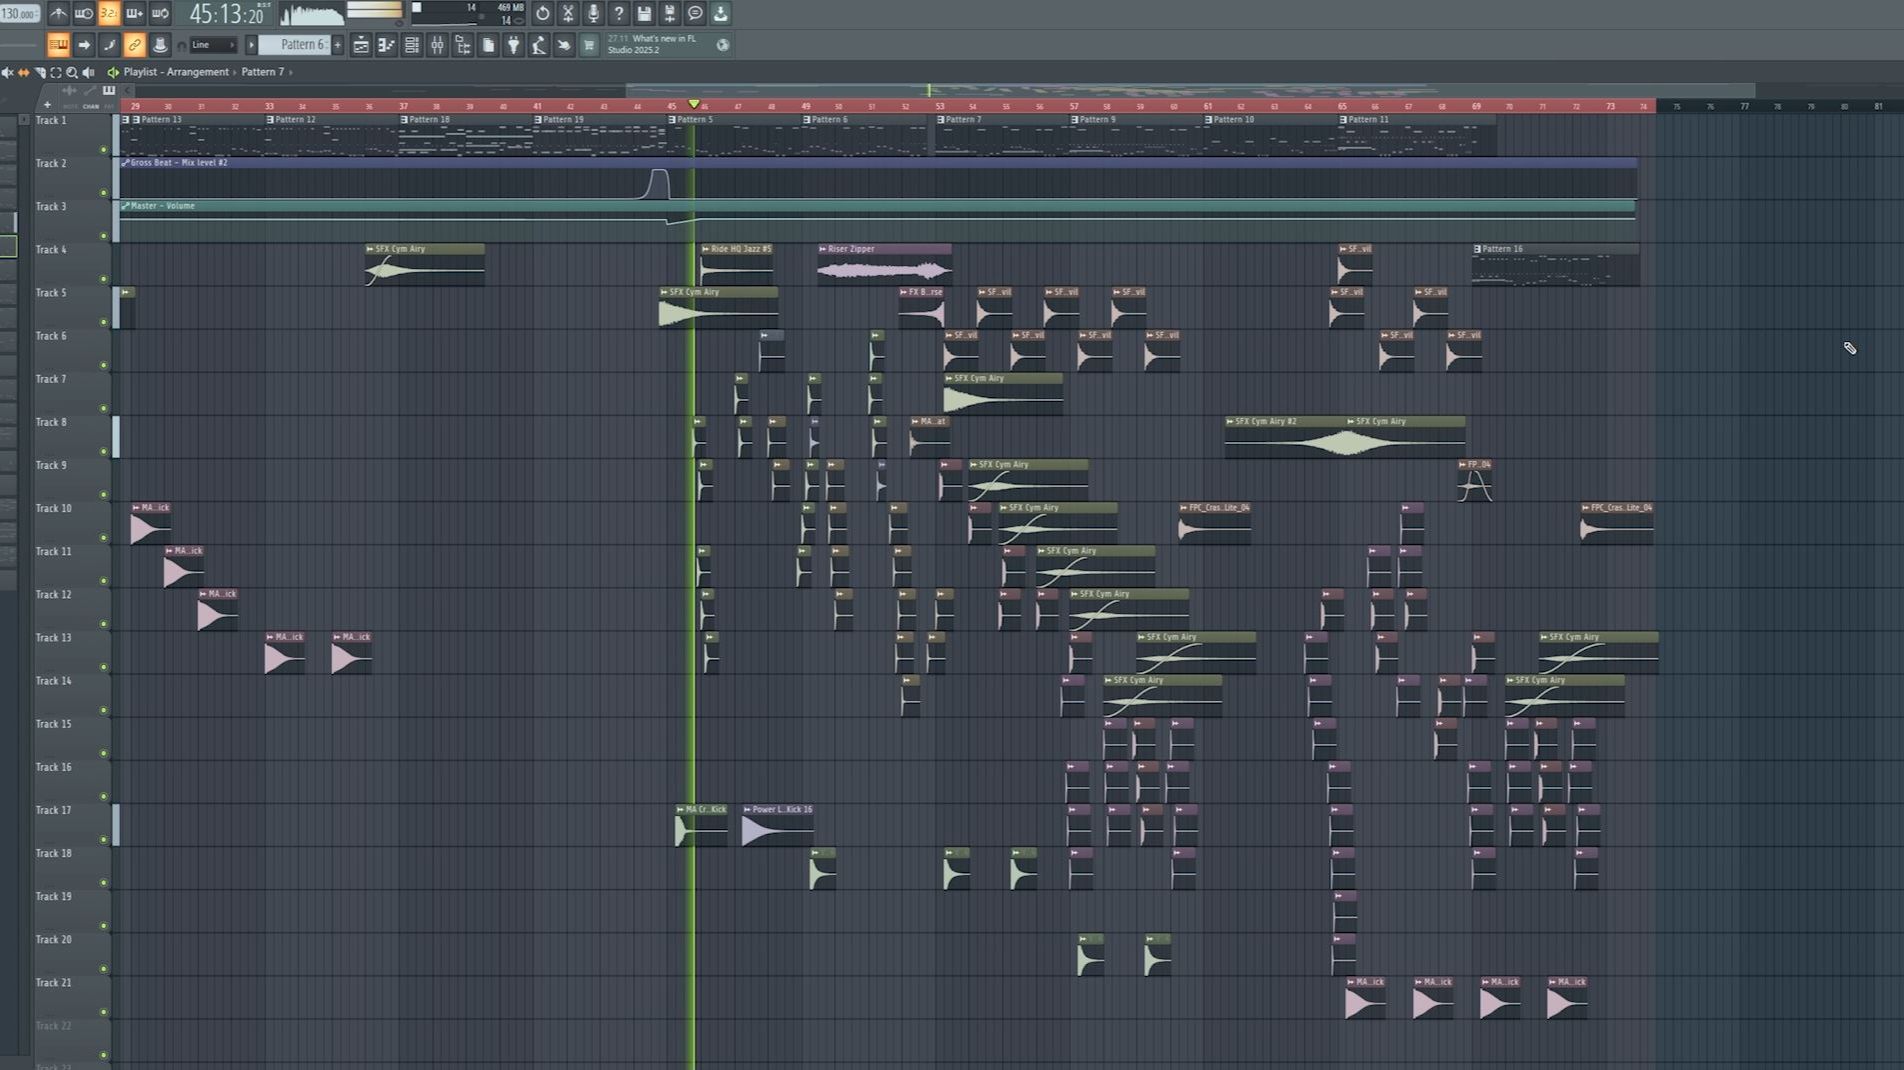
Task: Open the Line snap mode dropdown
Action: 212,45
